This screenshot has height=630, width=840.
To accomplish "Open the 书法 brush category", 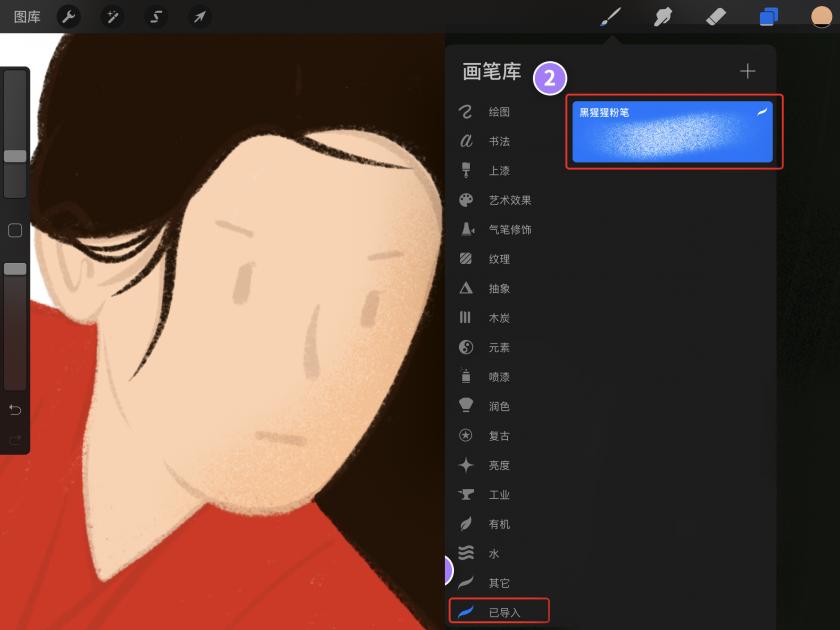I will coord(499,141).
